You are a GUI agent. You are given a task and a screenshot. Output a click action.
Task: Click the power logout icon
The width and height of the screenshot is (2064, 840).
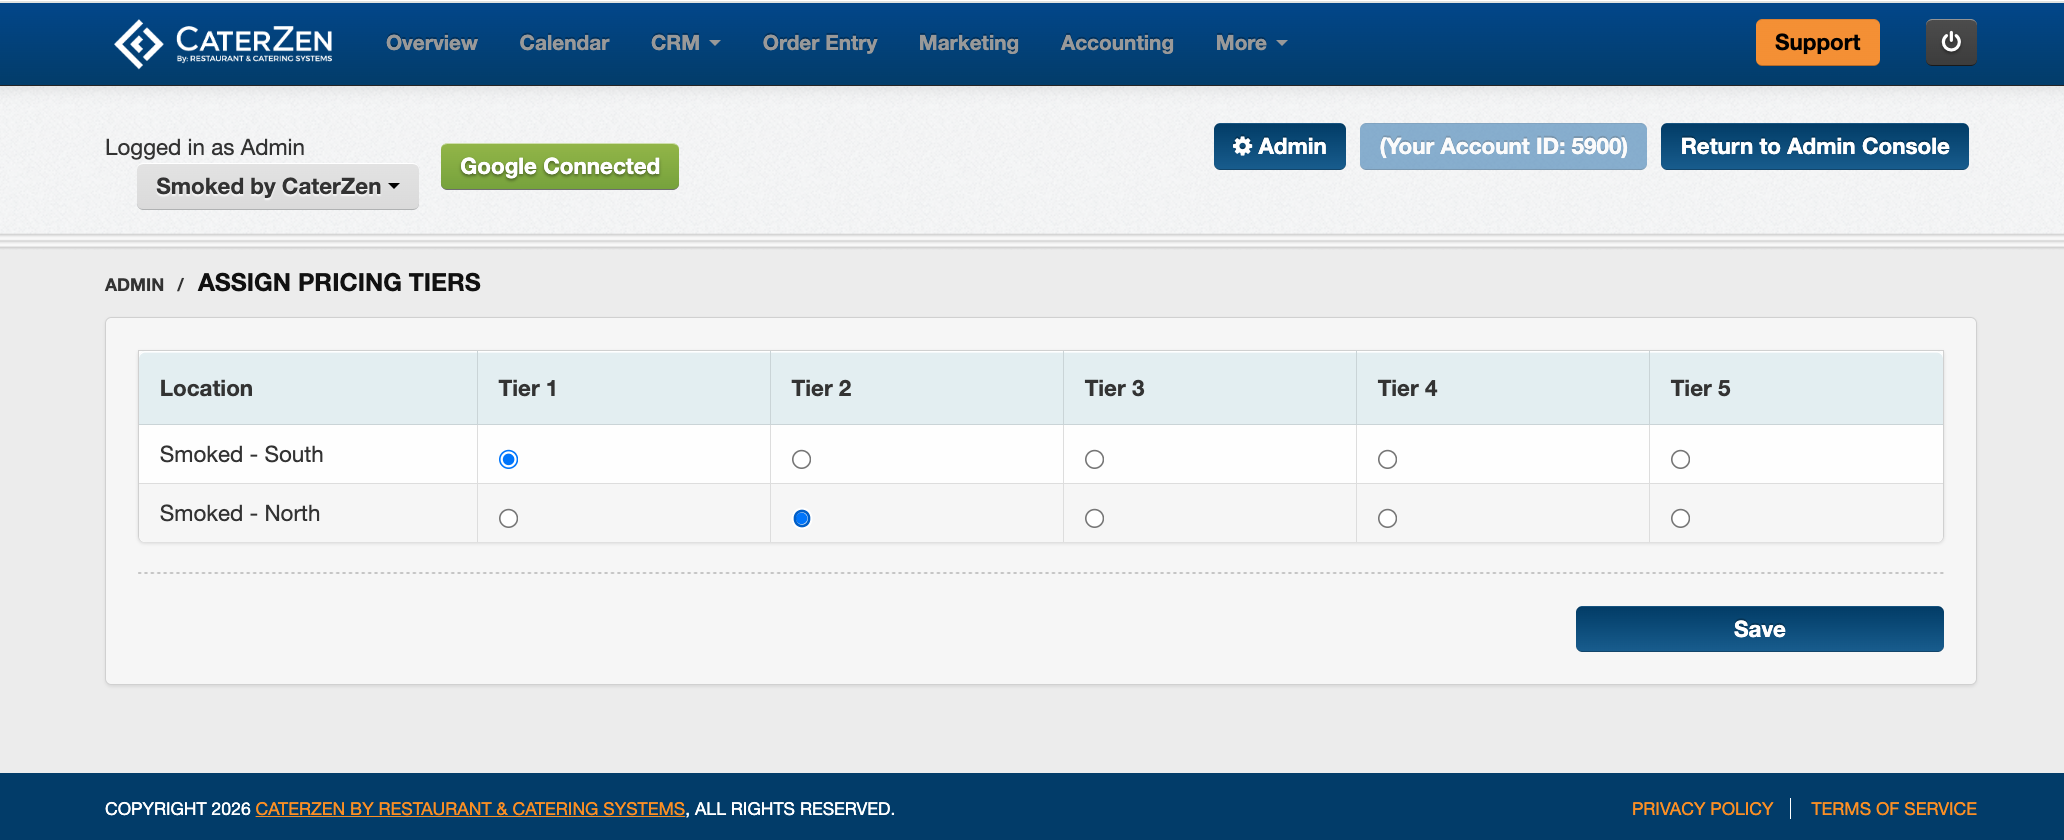(x=1951, y=42)
